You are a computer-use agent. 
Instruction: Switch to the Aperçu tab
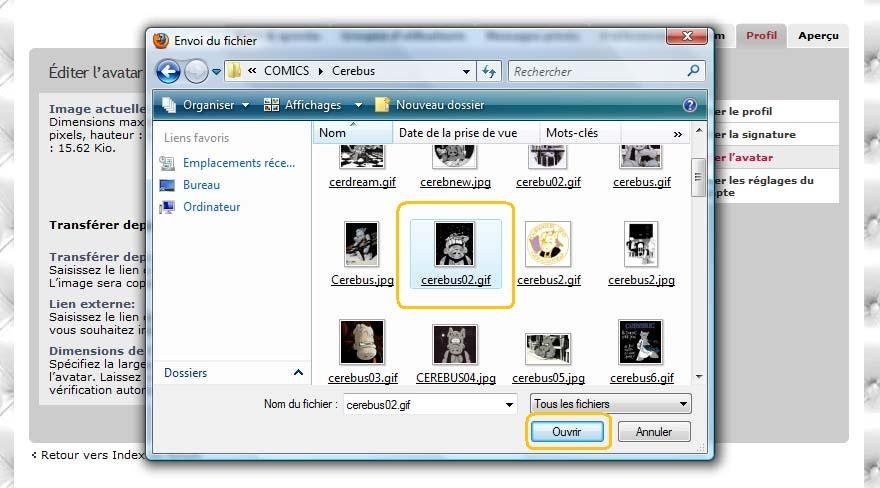point(817,36)
